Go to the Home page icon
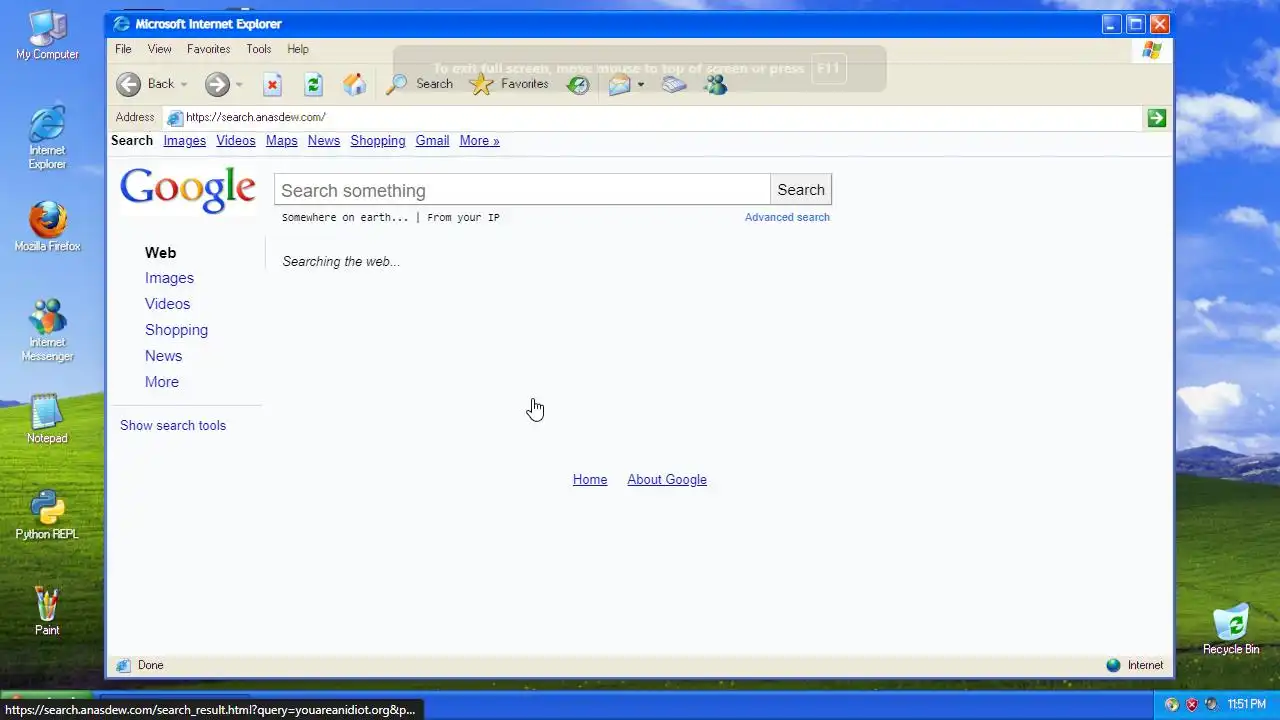The image size is (1280, 720). [x=354, y=85]
